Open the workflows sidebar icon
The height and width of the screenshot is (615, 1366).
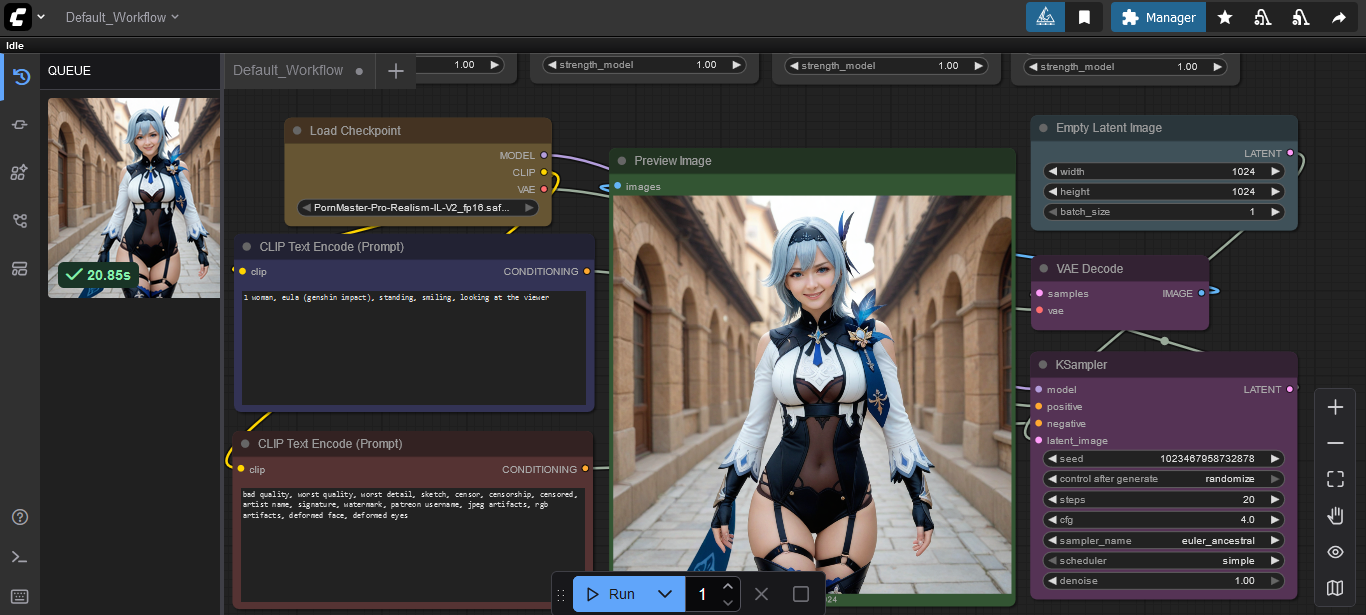point(20,221)
